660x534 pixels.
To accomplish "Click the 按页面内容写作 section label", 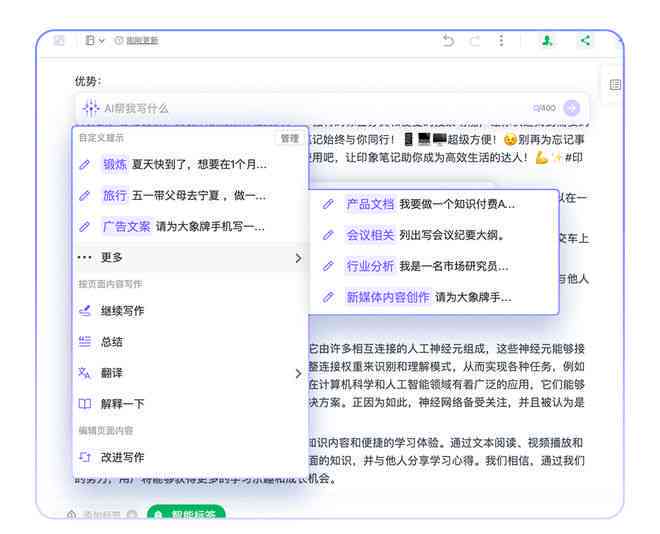I will click(x=110, y=284).
